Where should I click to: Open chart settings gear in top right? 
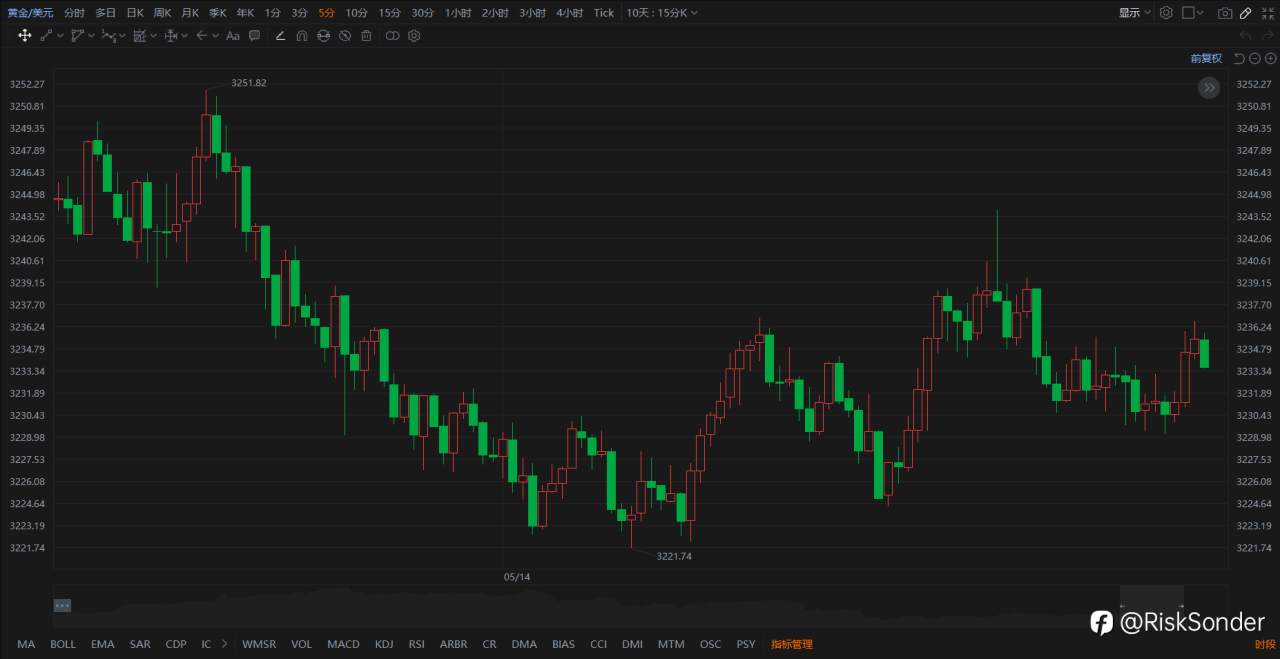[1166, 13]
